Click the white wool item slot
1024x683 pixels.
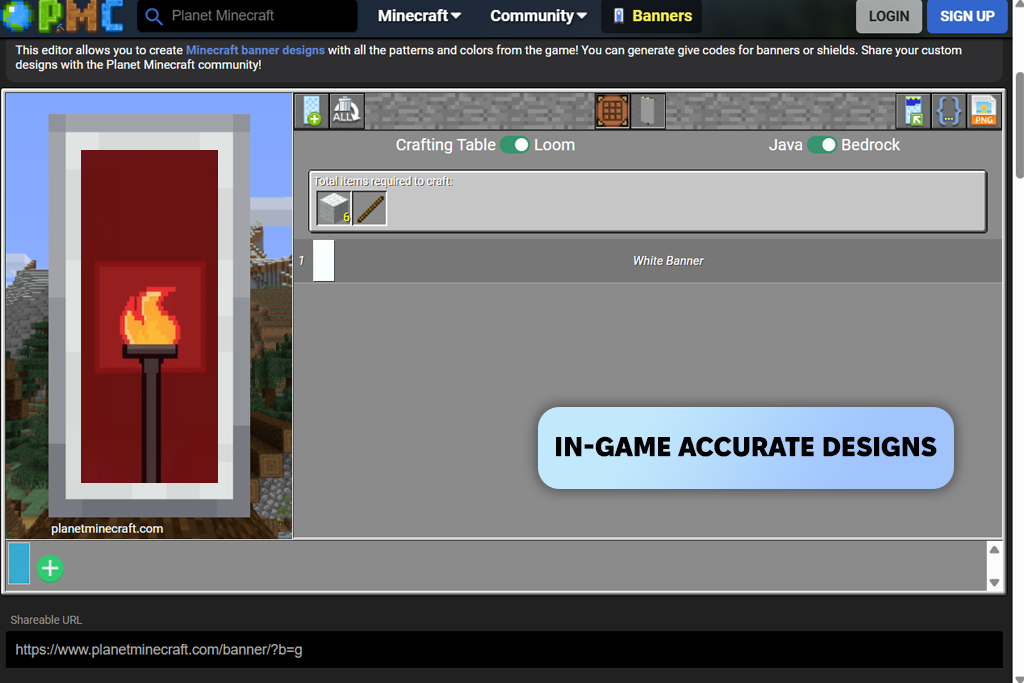click(334, 208)
